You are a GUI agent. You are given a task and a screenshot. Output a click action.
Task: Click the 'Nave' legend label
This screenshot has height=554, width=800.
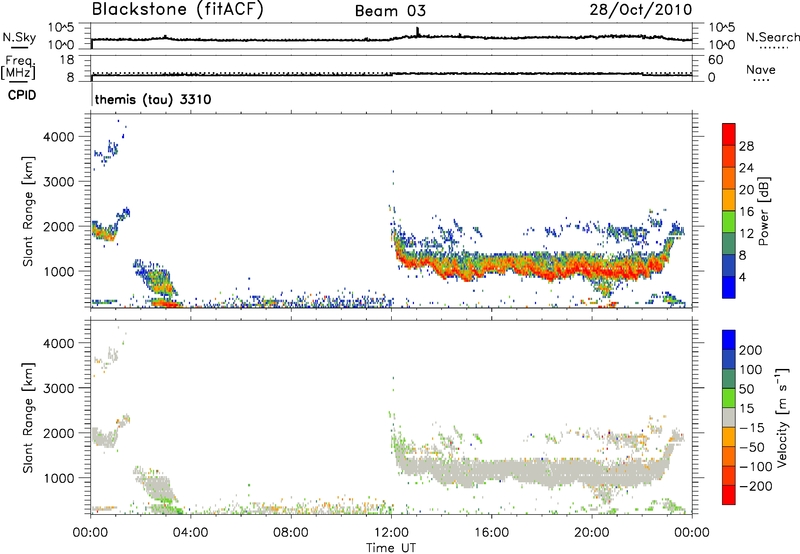click(761, 69)
